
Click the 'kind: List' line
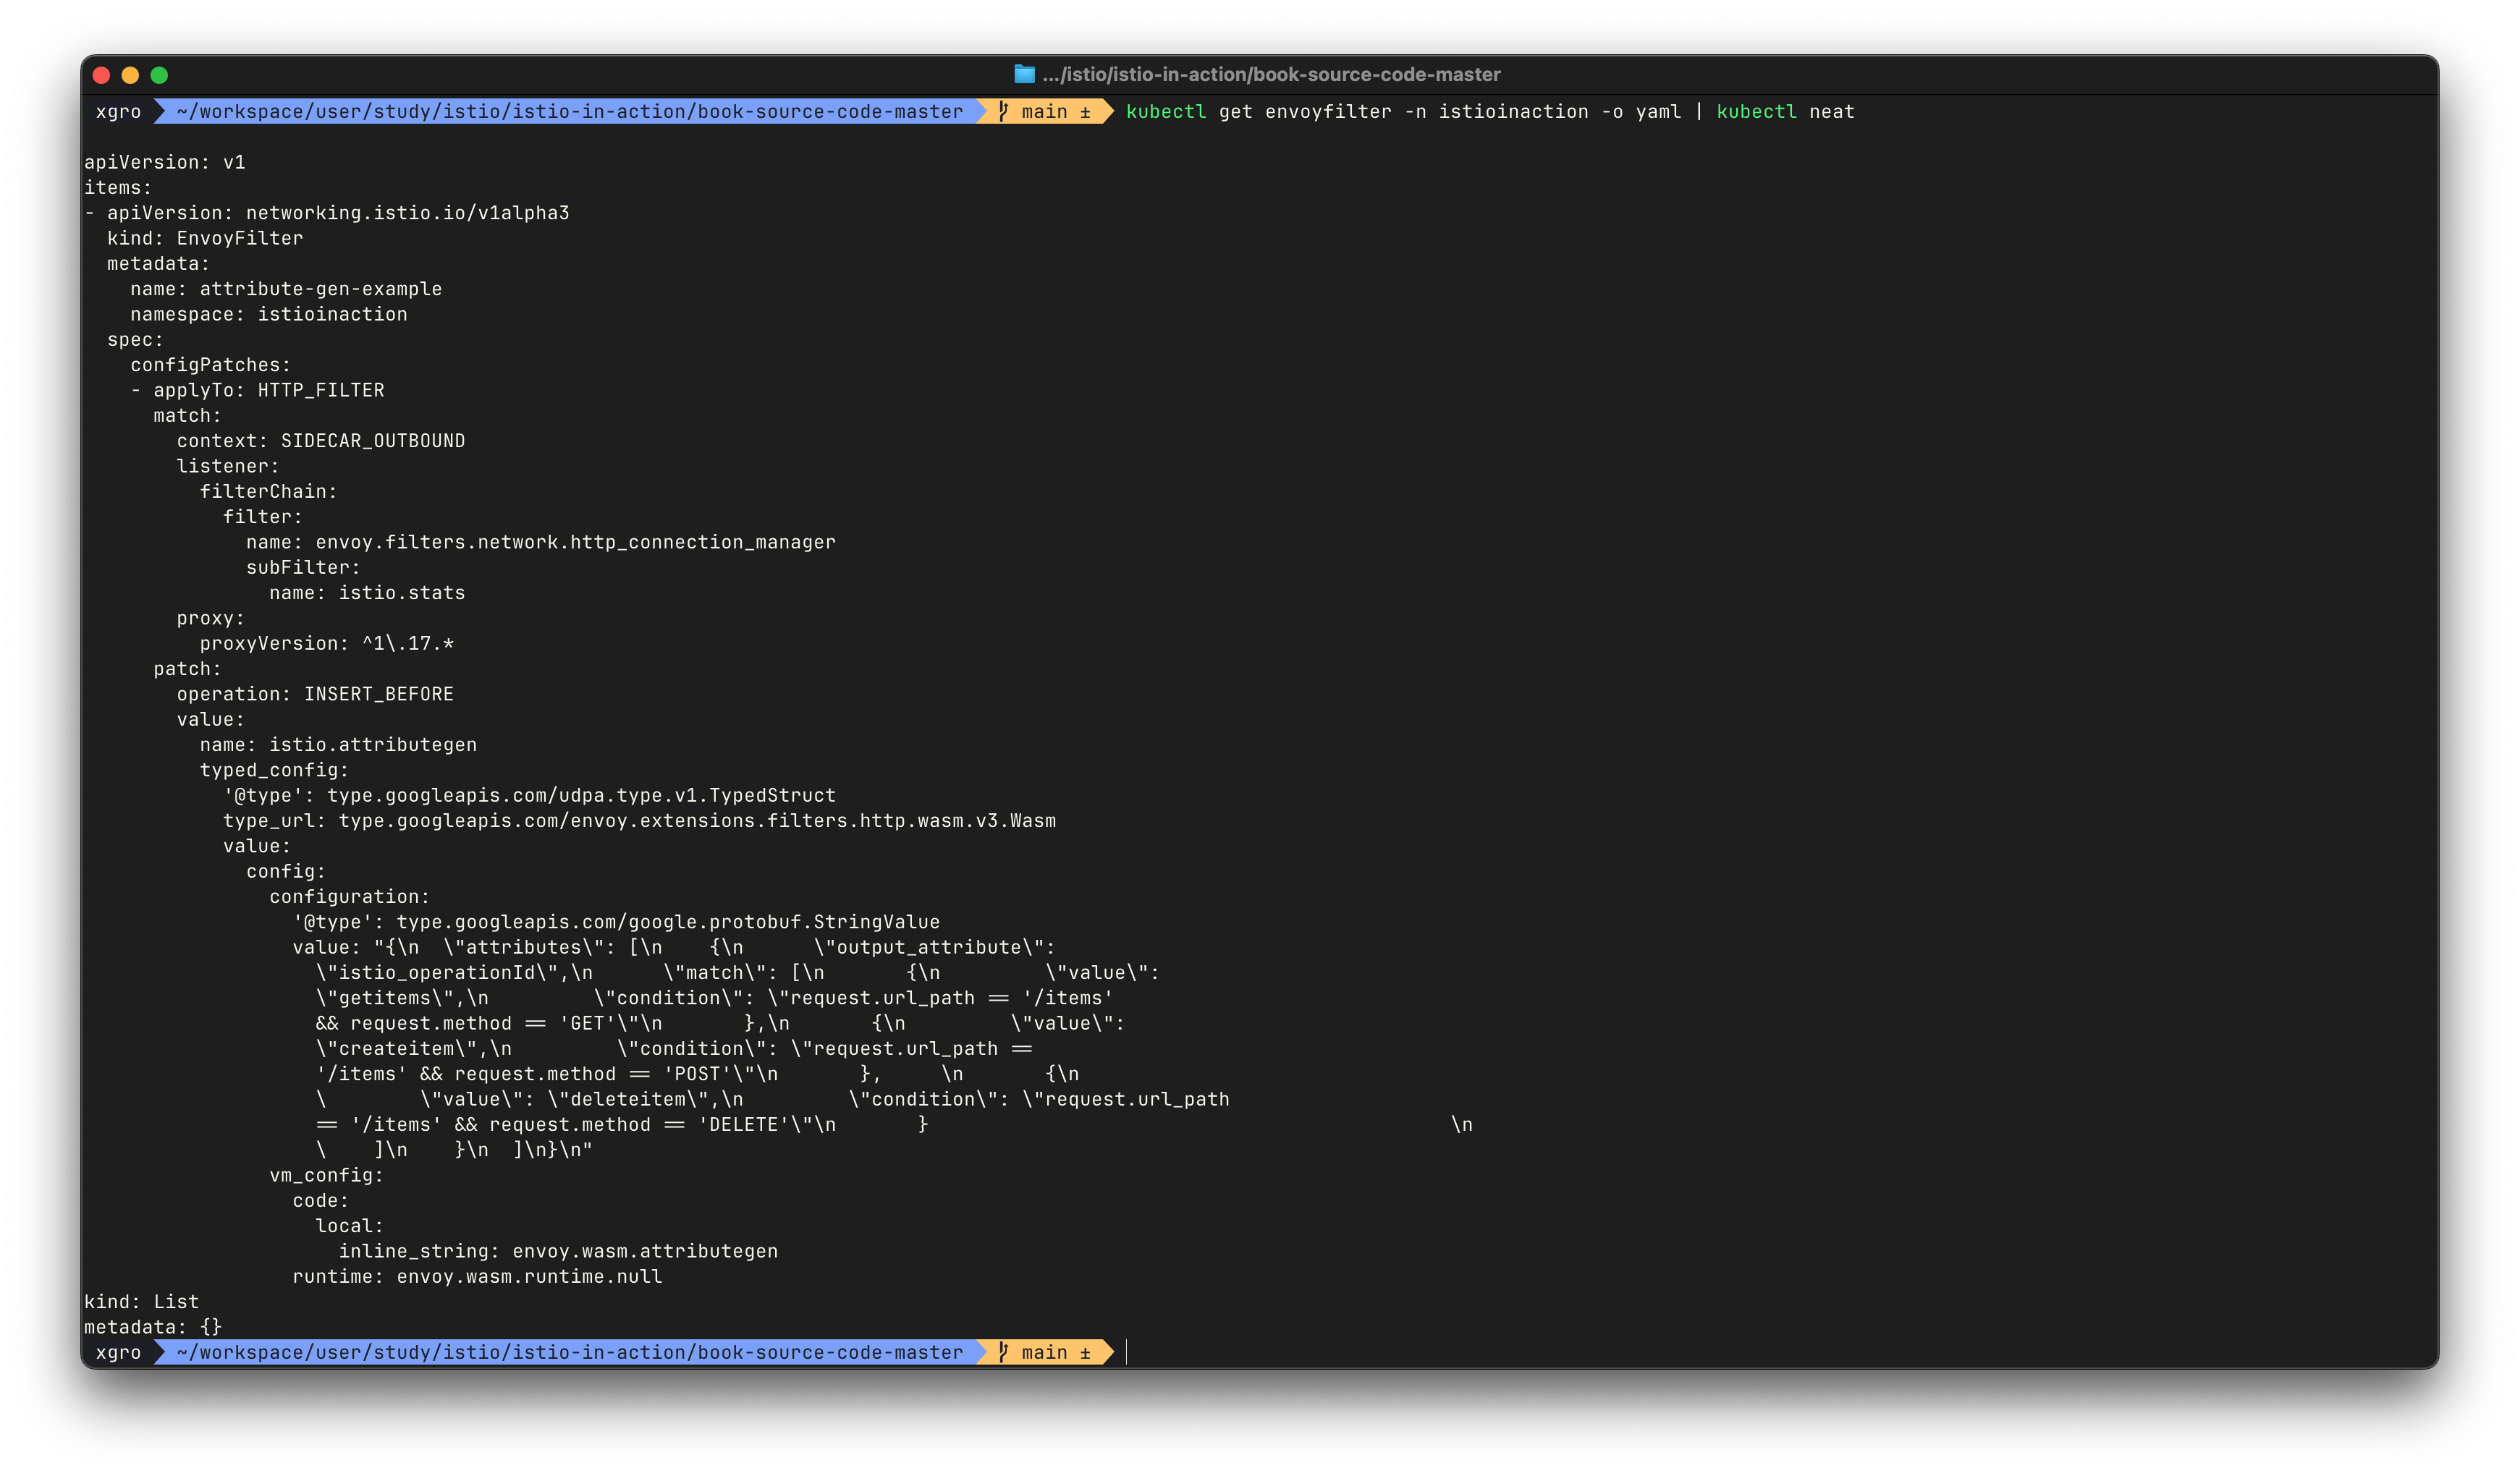tap(142, 1302)
